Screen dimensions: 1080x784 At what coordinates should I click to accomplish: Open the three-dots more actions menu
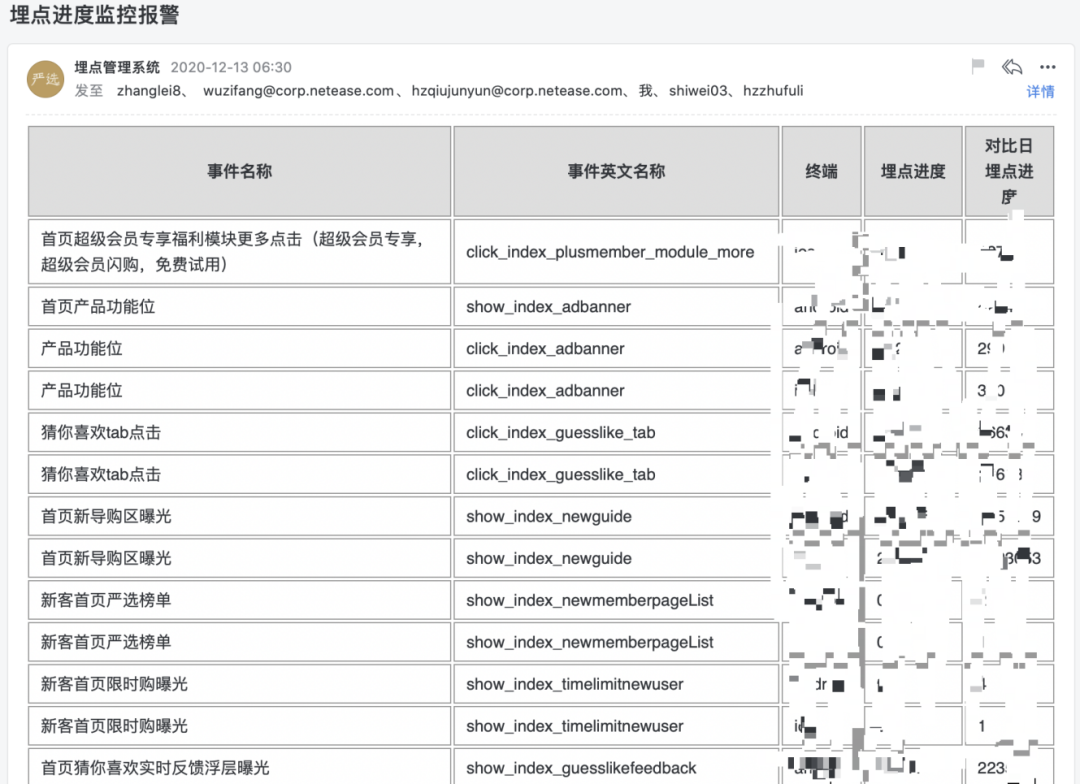pos(1048,67)
